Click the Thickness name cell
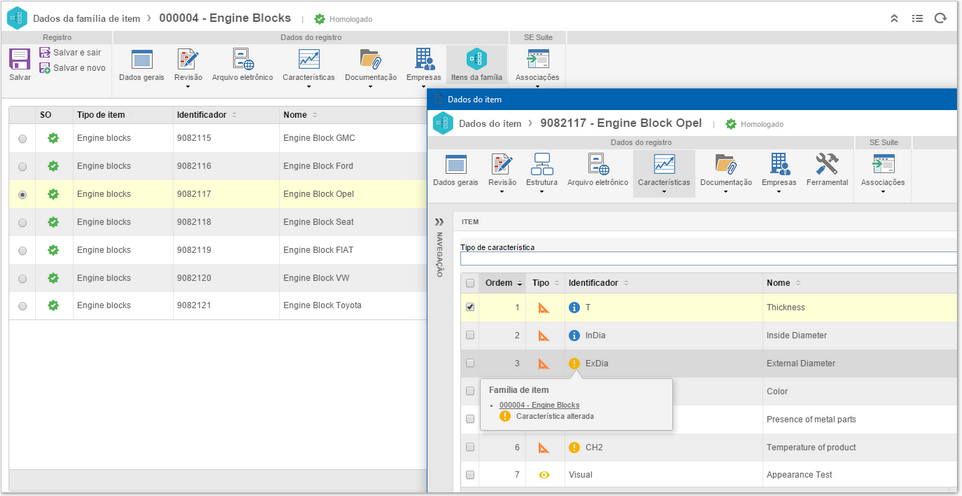 pos(786,308)
